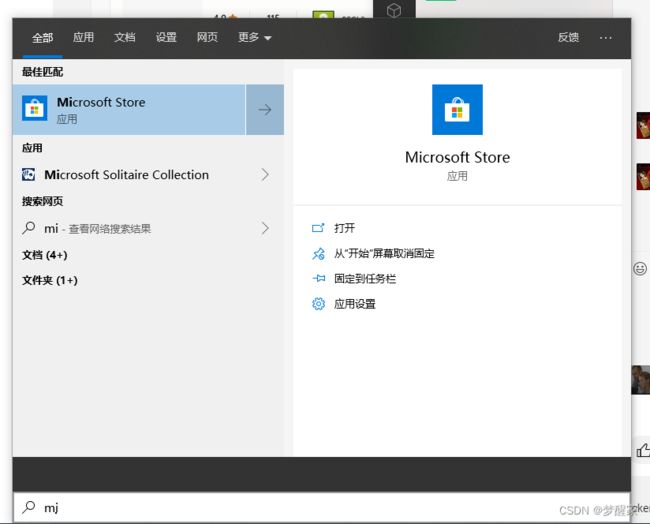650x524 pixels.
Task: Click the smiley emoji icon in background window
Action: [640, 269]
